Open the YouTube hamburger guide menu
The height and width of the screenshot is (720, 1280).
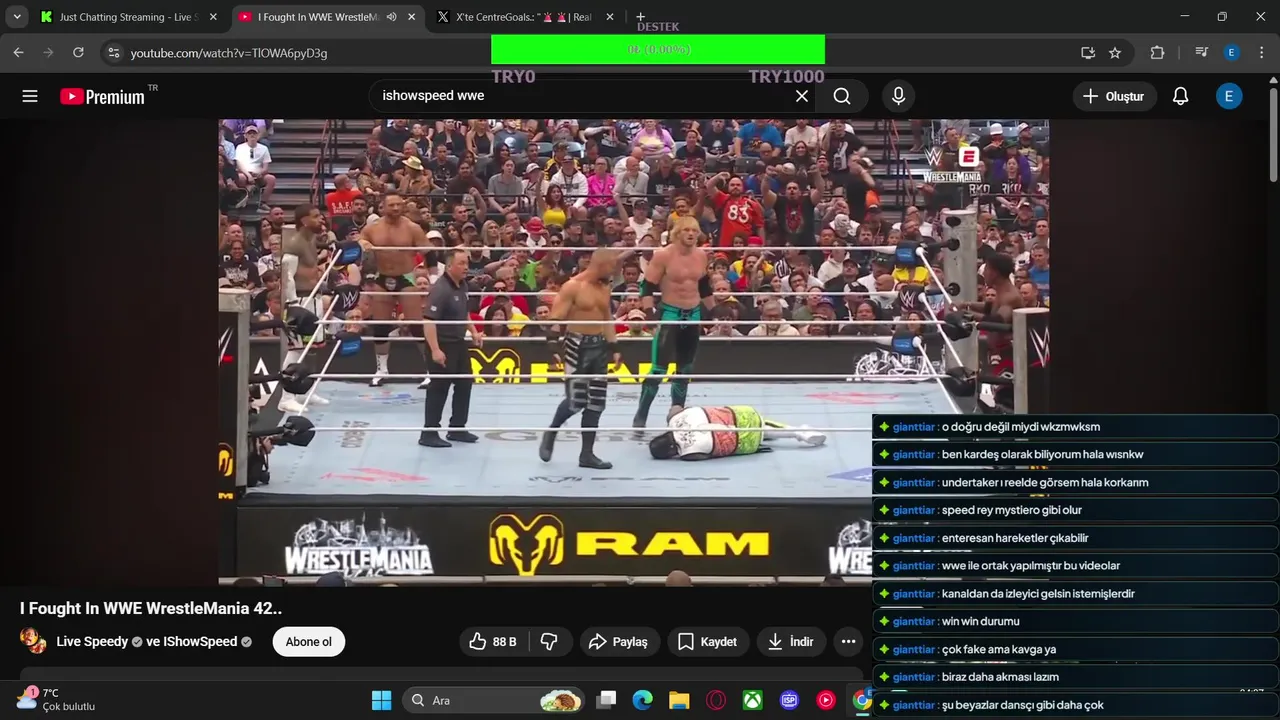coord(30,96)
